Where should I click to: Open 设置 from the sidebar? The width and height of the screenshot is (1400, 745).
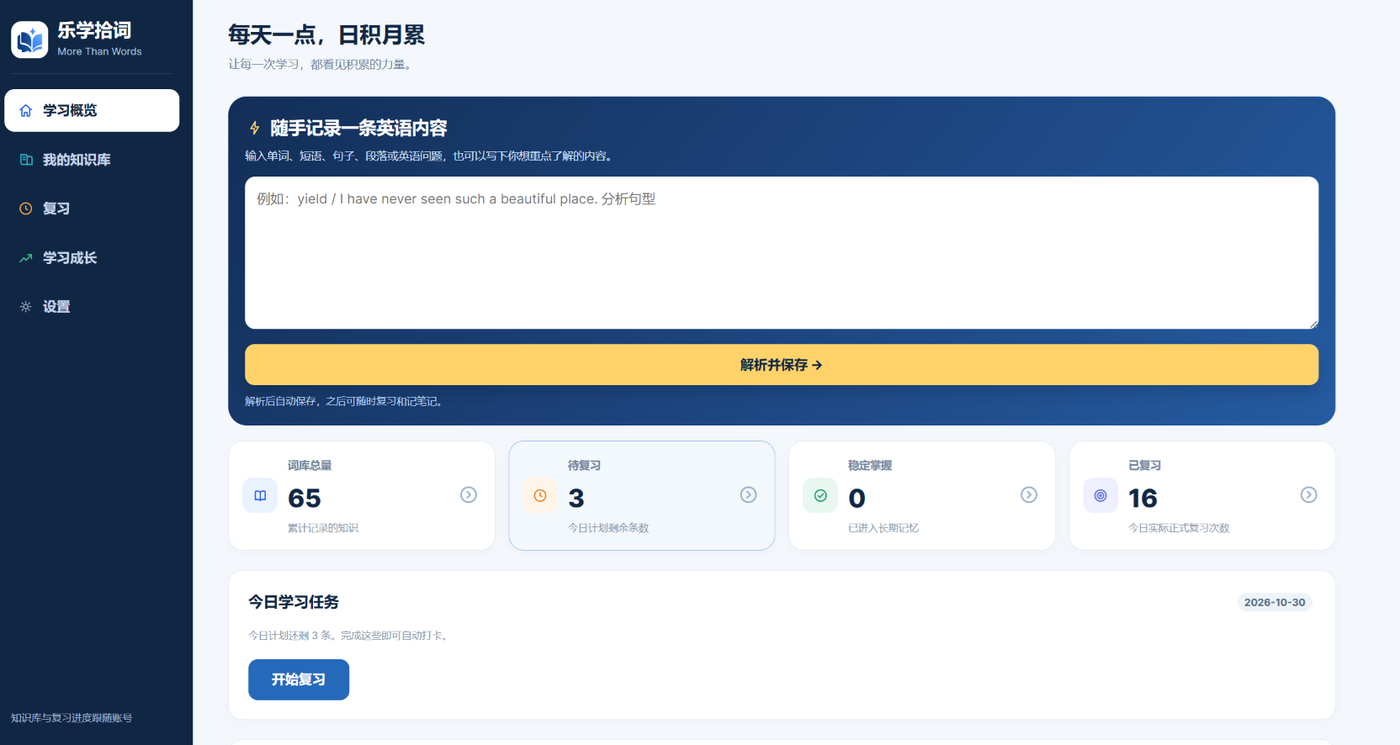click(92, 306)
